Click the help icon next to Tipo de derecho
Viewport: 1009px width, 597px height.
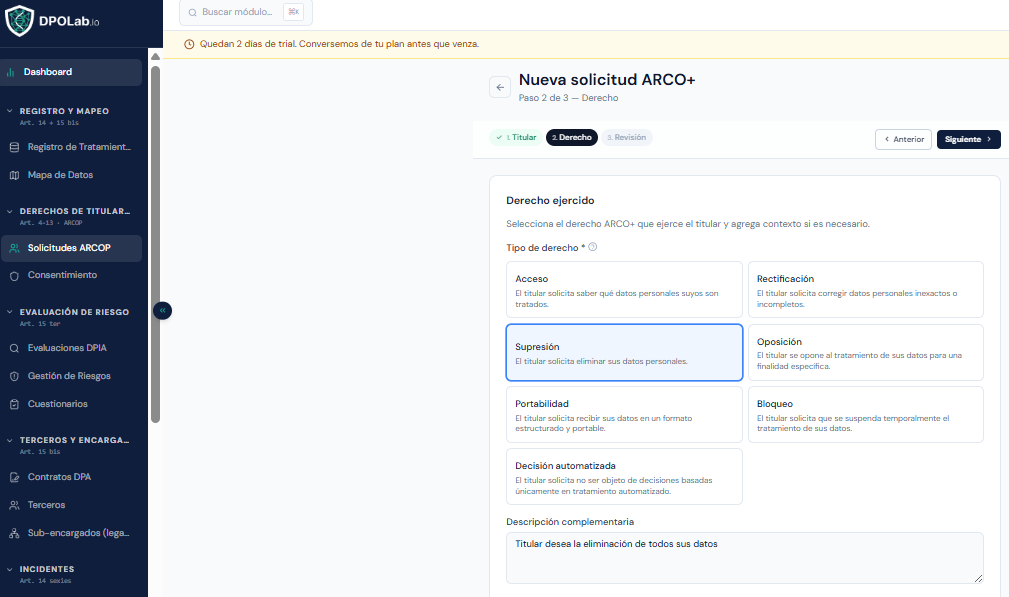593,247
